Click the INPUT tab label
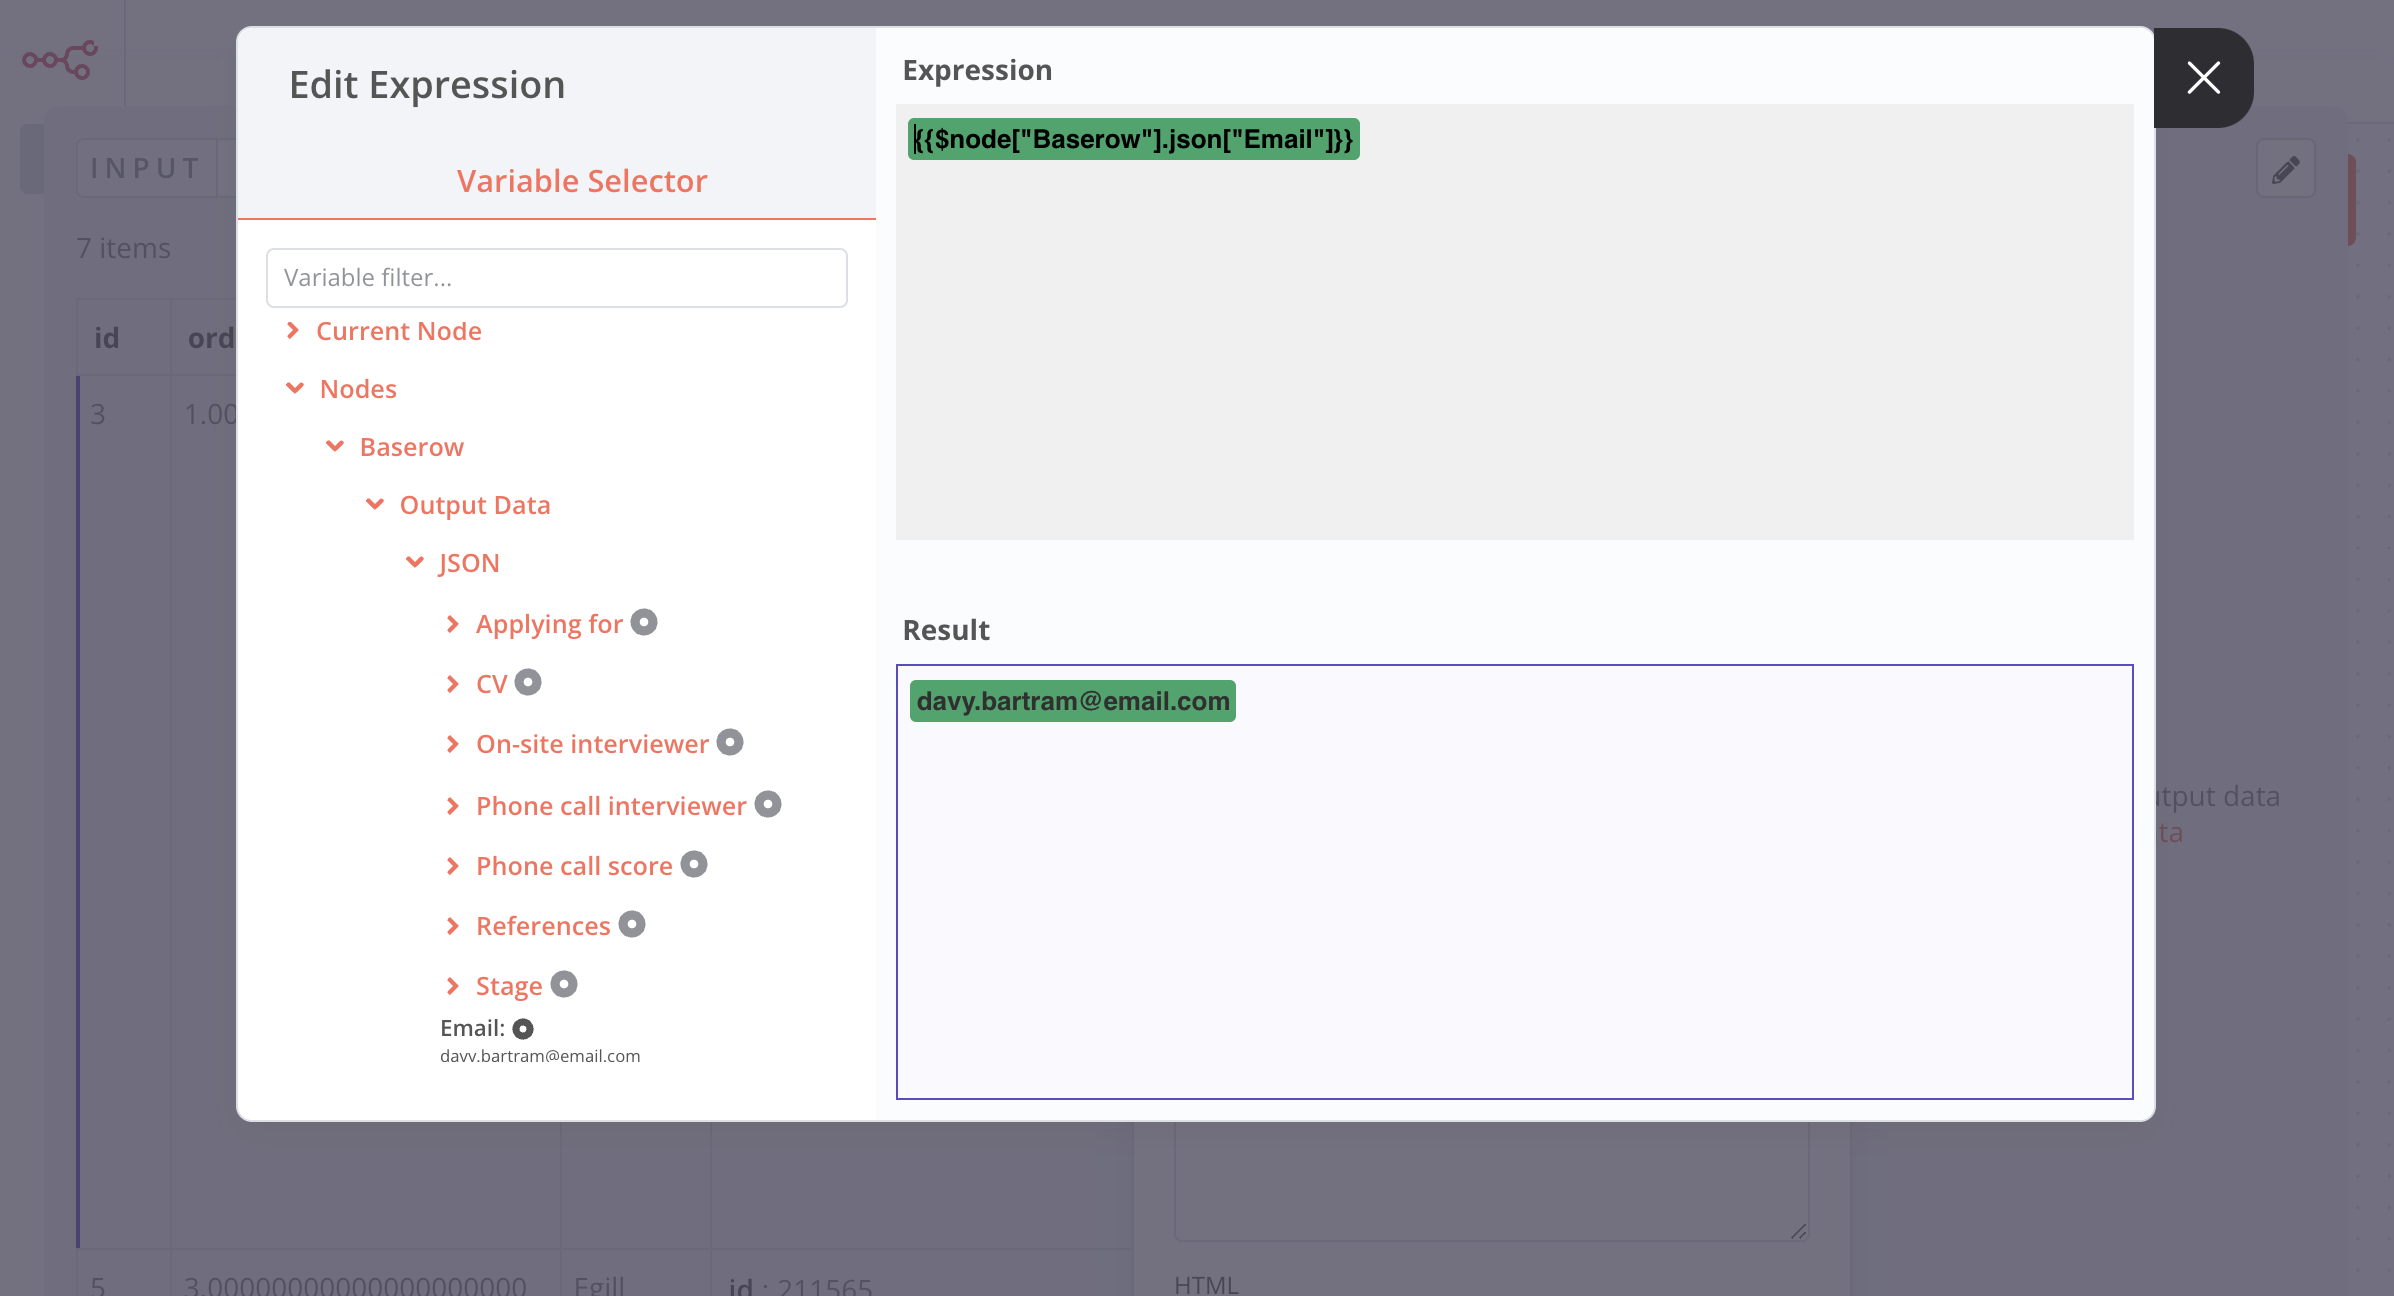2394x1296 pixels. pyautogui.click(x=146, y=168)
